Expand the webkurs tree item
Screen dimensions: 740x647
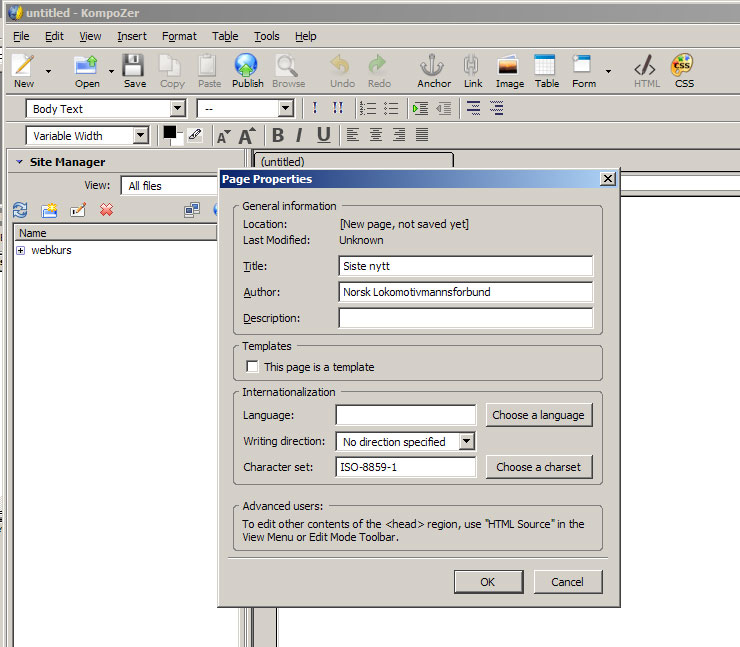coord(21,250)
